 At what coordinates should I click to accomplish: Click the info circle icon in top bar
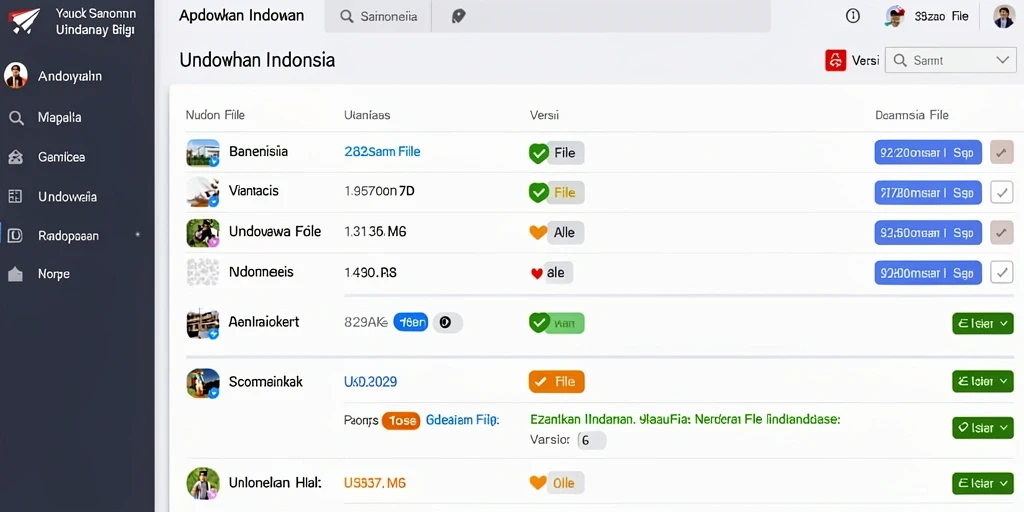pos(853,16)
